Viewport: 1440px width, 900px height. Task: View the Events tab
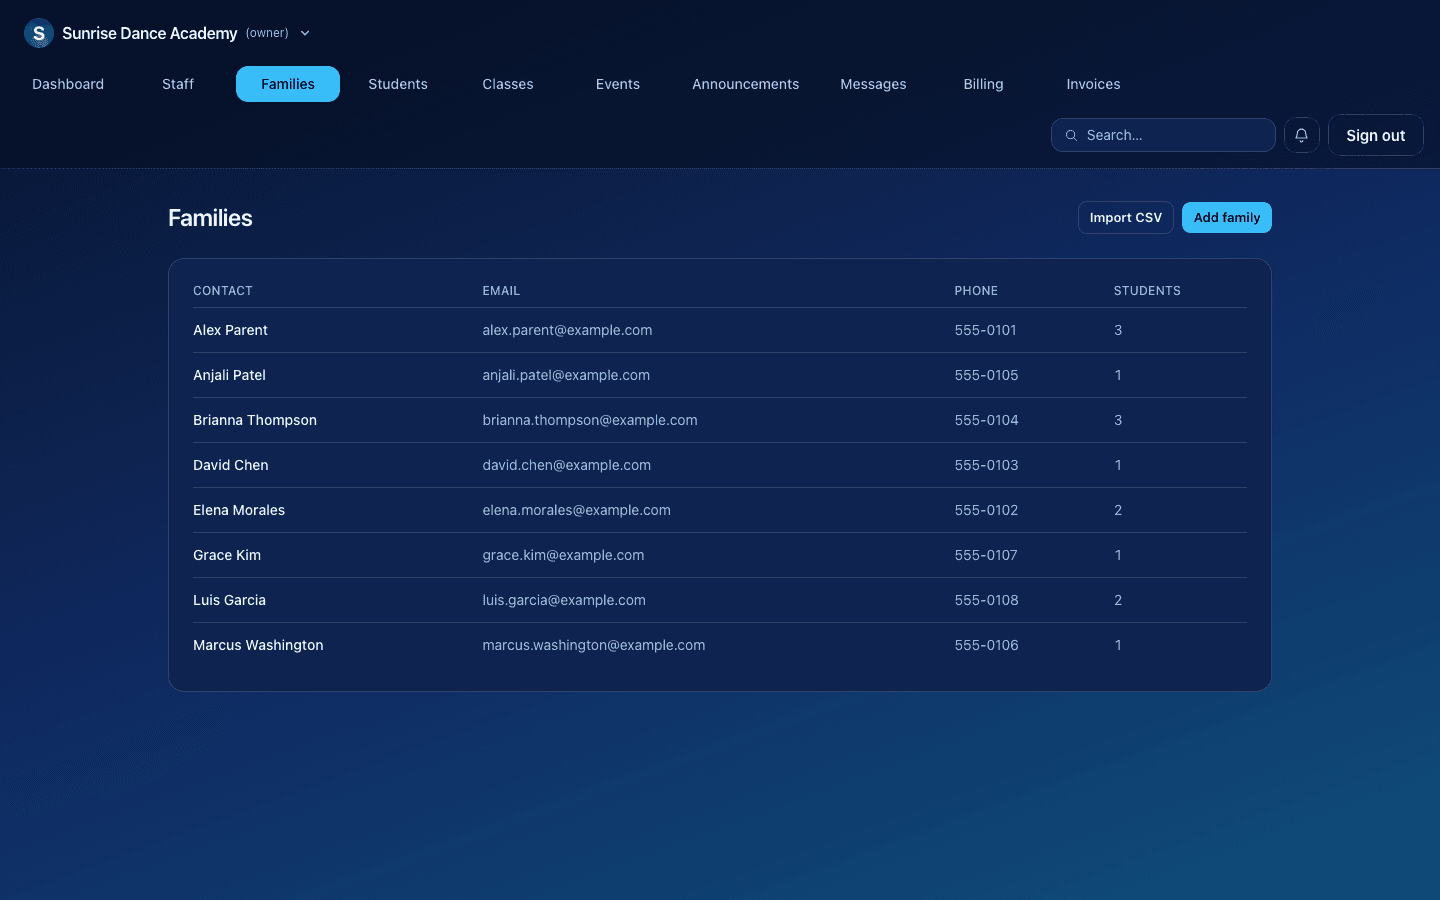[x=618, y=84]
